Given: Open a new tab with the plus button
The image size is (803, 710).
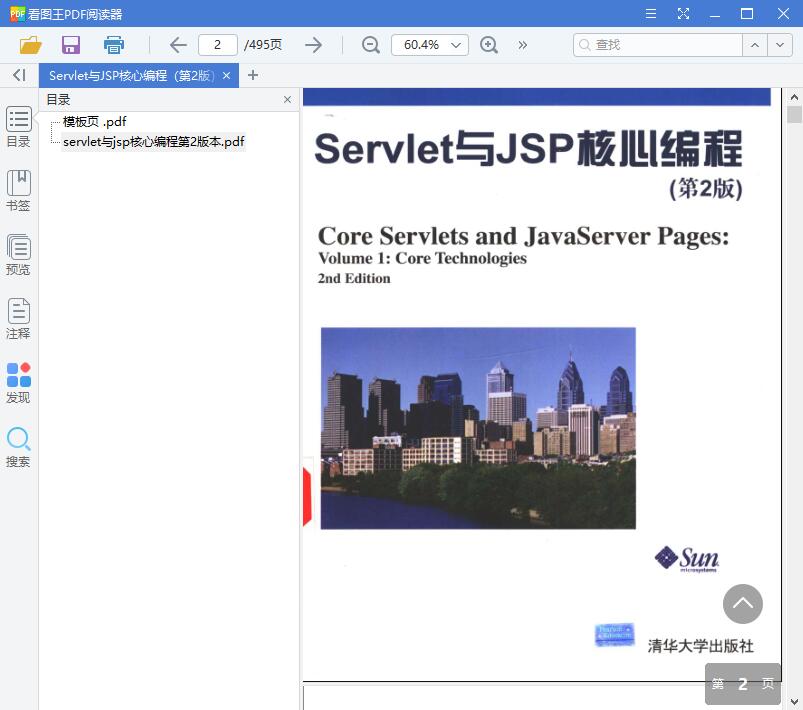Looking at the screenshot, I should 253,75.
